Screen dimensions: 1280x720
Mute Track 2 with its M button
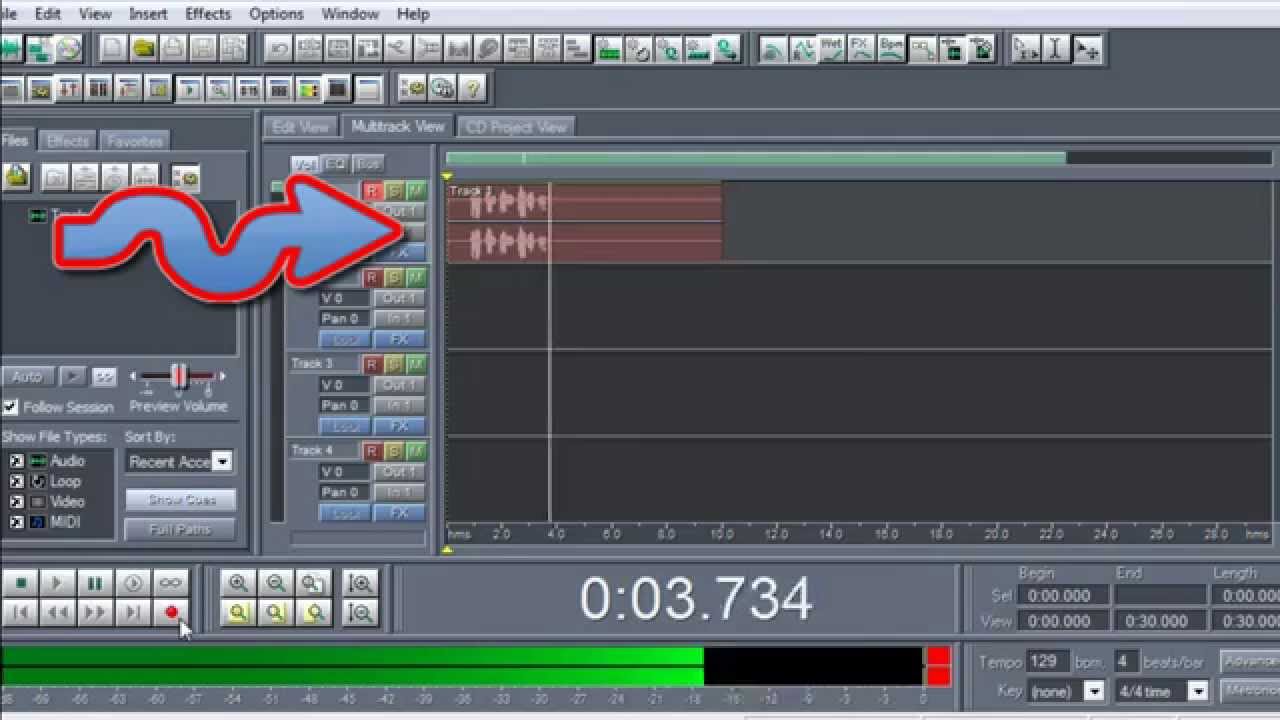pyautogui.click(x=416, y=277)
